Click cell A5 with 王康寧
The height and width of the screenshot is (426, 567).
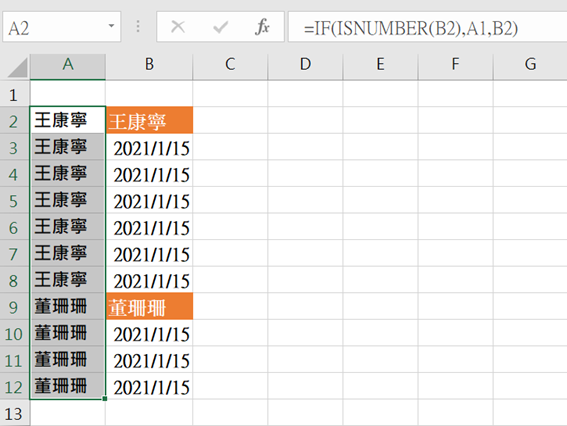[x=68, y=200]
